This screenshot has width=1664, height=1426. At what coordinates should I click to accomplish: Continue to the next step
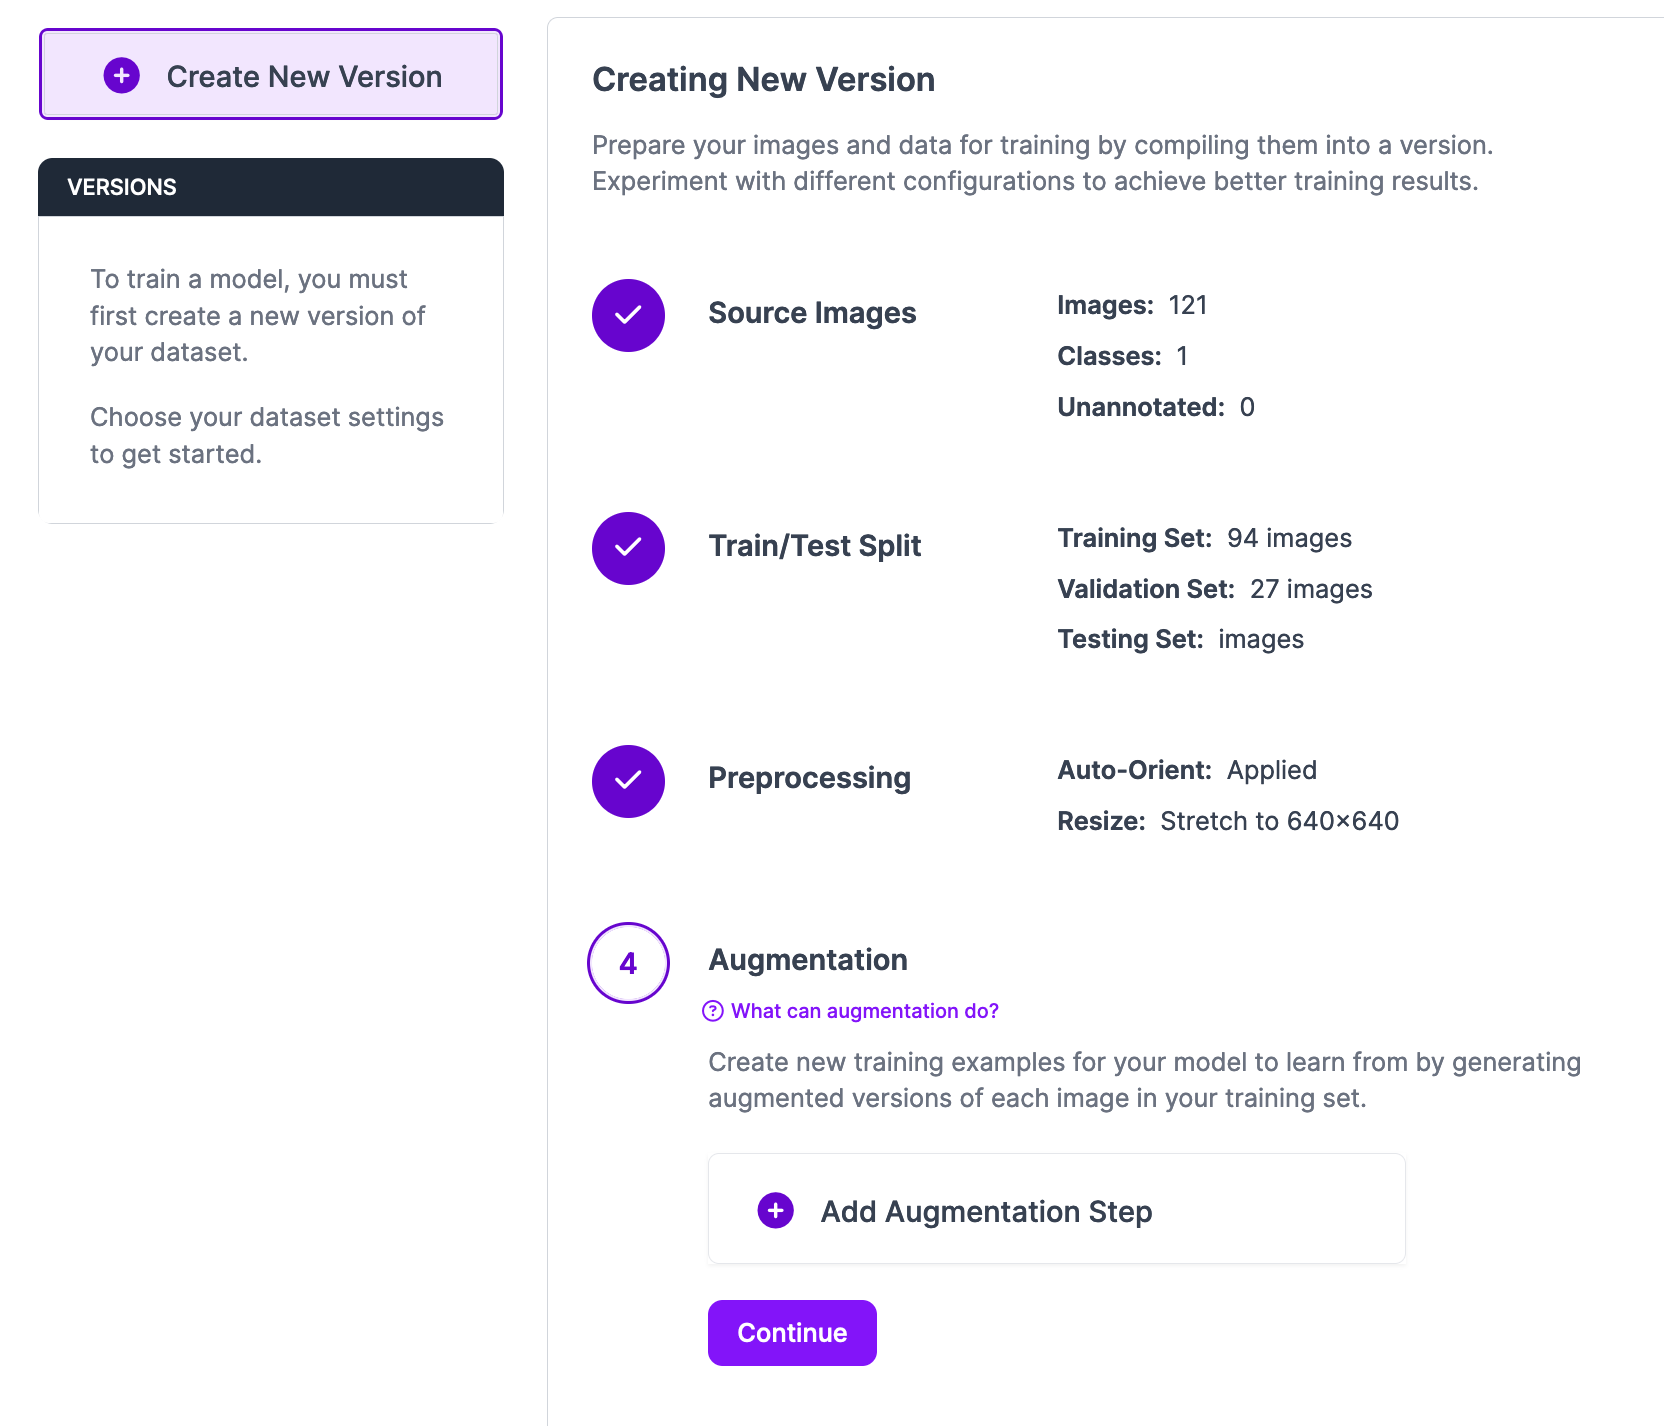click(x=792, y=1333)
